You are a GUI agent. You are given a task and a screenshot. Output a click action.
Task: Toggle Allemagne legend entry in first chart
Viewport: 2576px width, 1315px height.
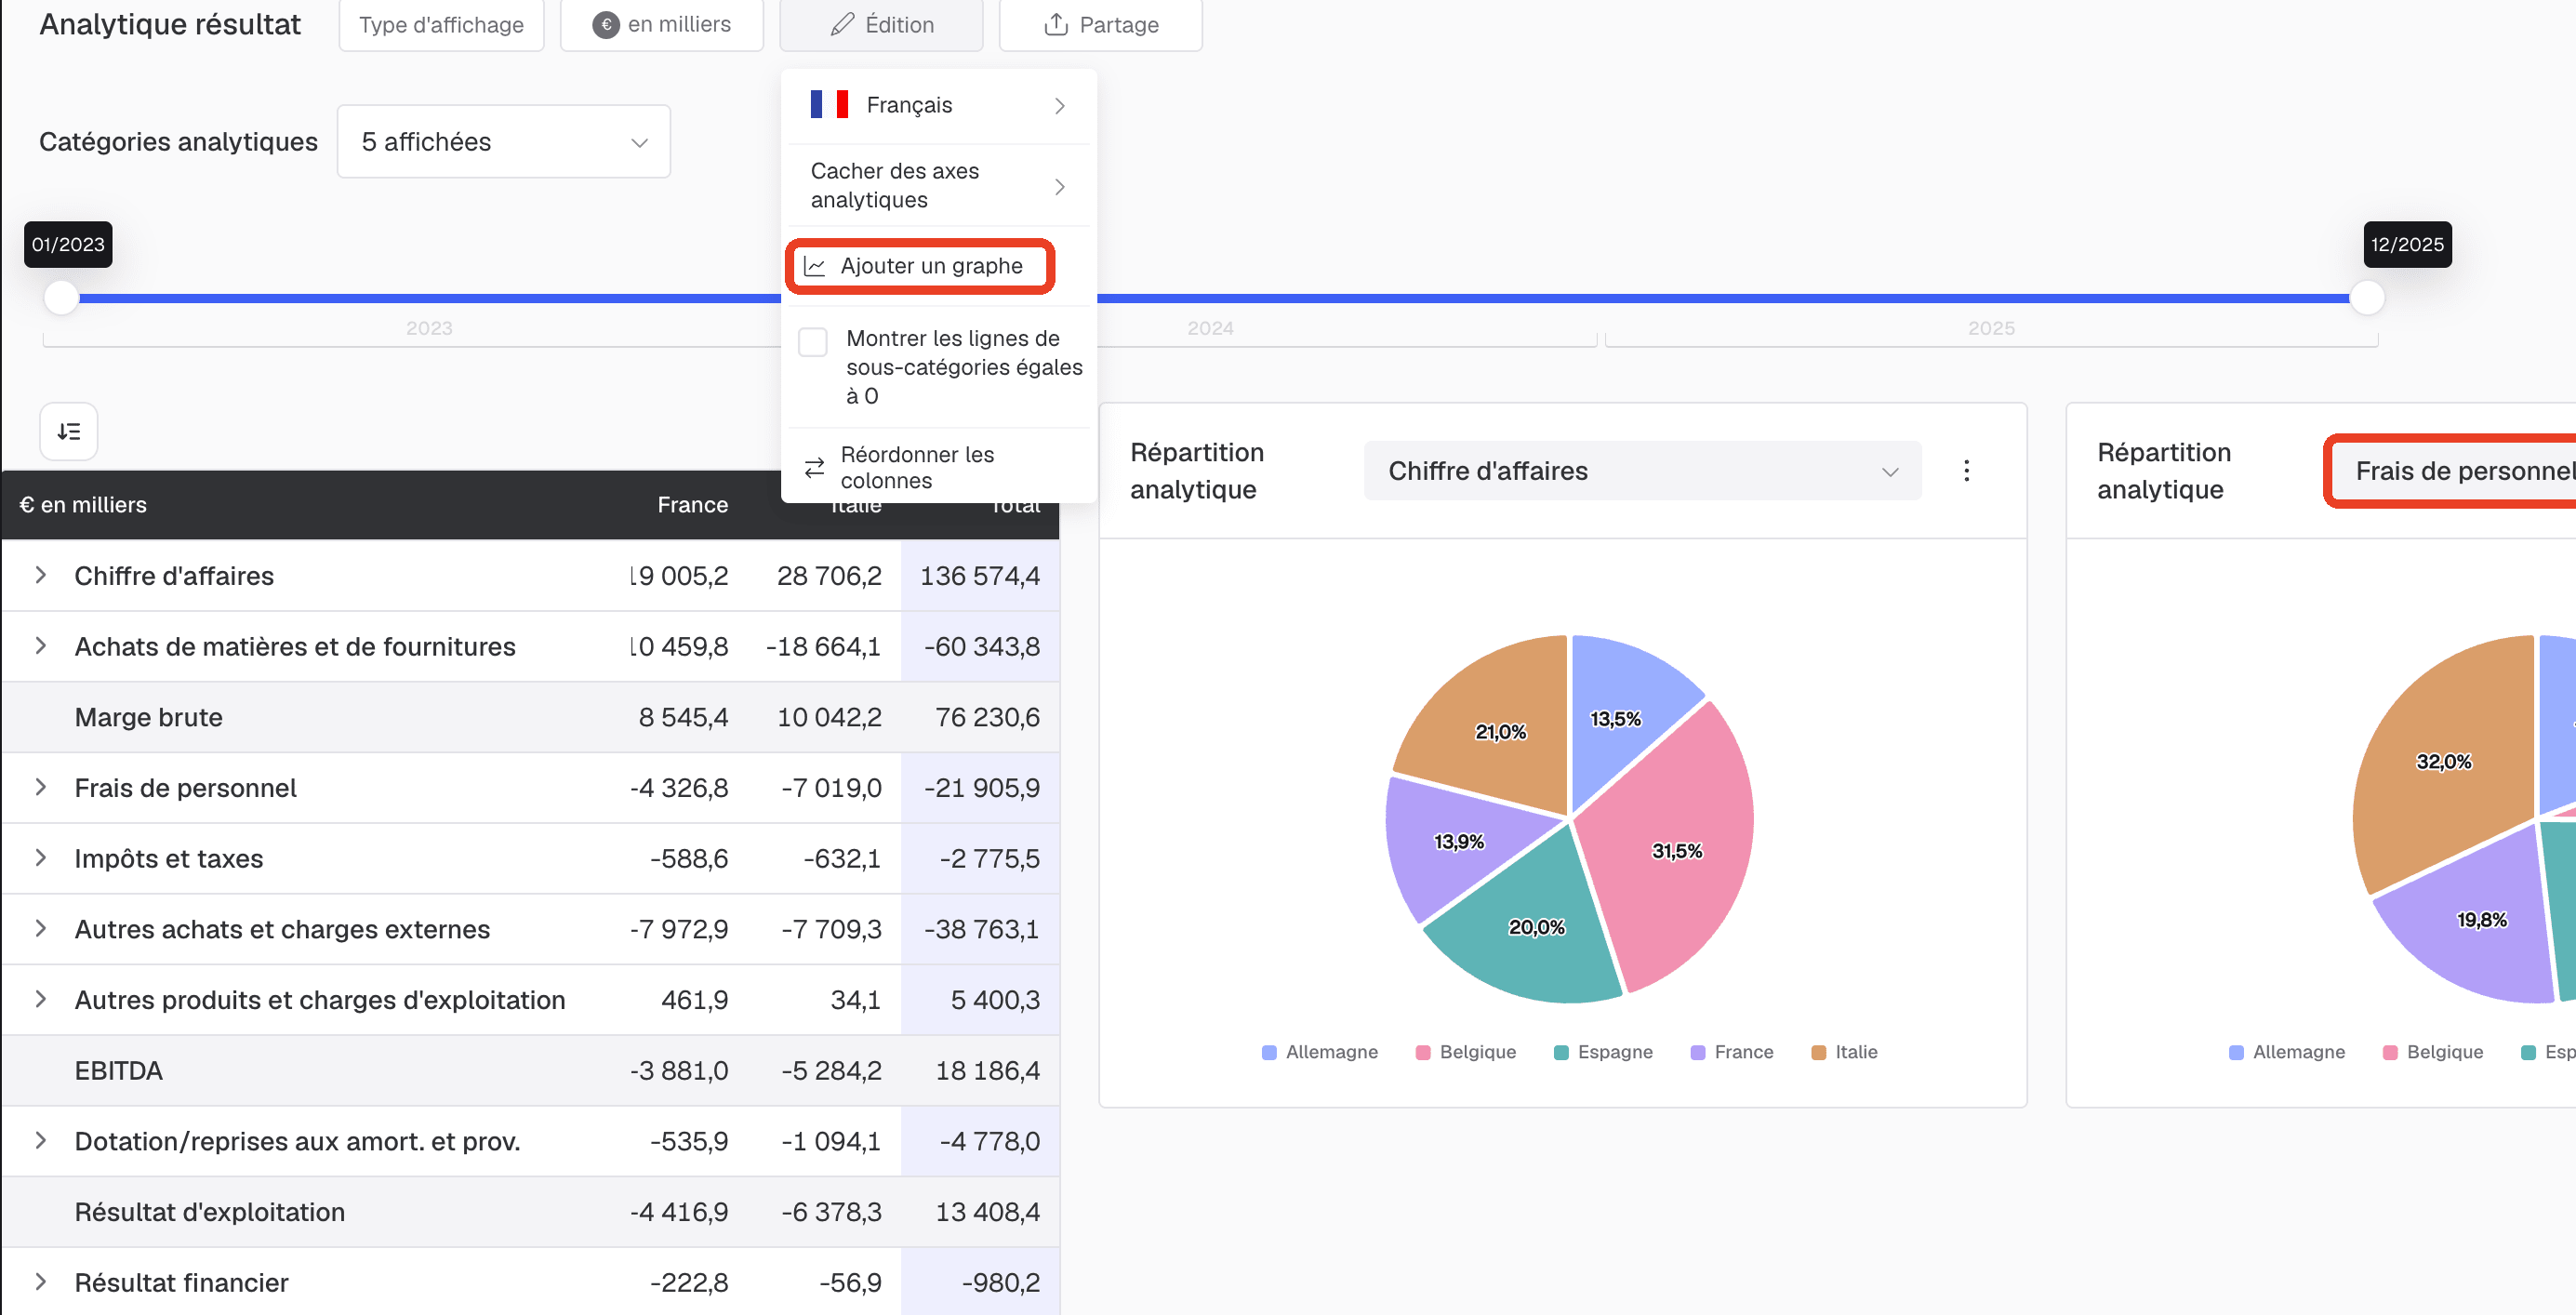[x=1320, y=1052]
